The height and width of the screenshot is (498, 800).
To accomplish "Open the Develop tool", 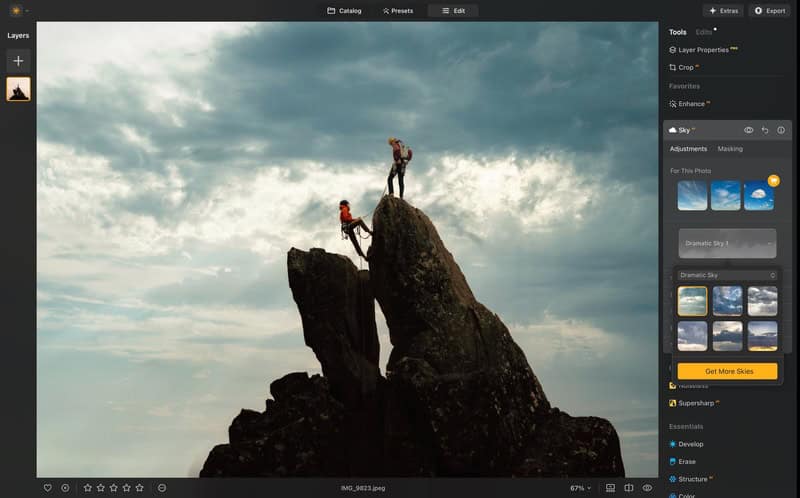I will 691,443.
